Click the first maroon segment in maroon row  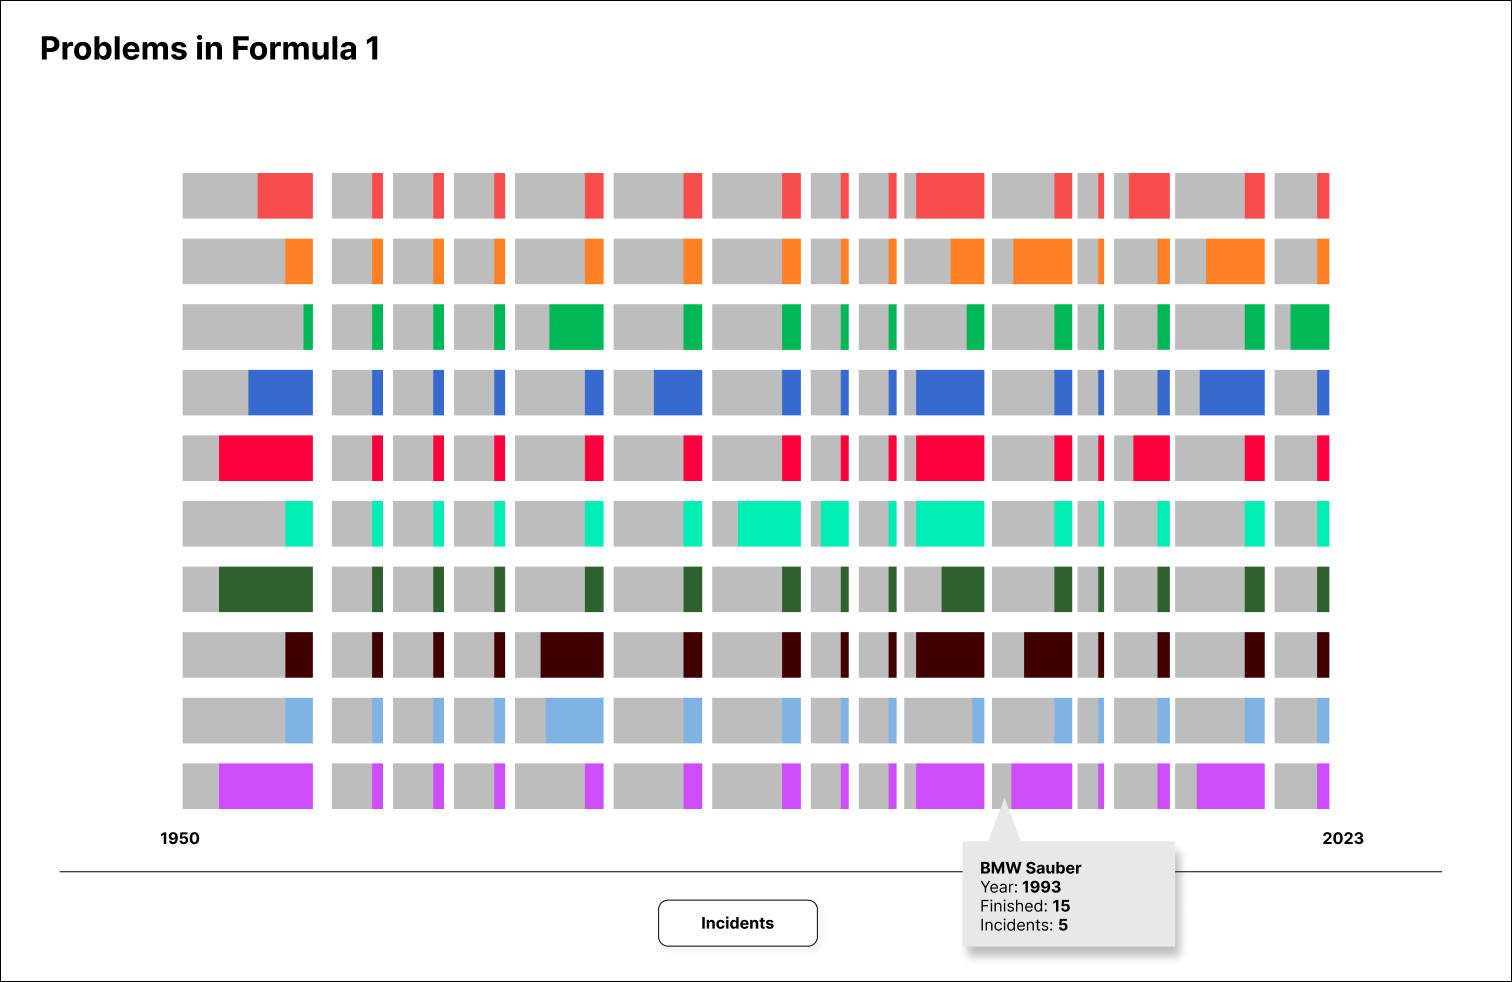(298, 655)
